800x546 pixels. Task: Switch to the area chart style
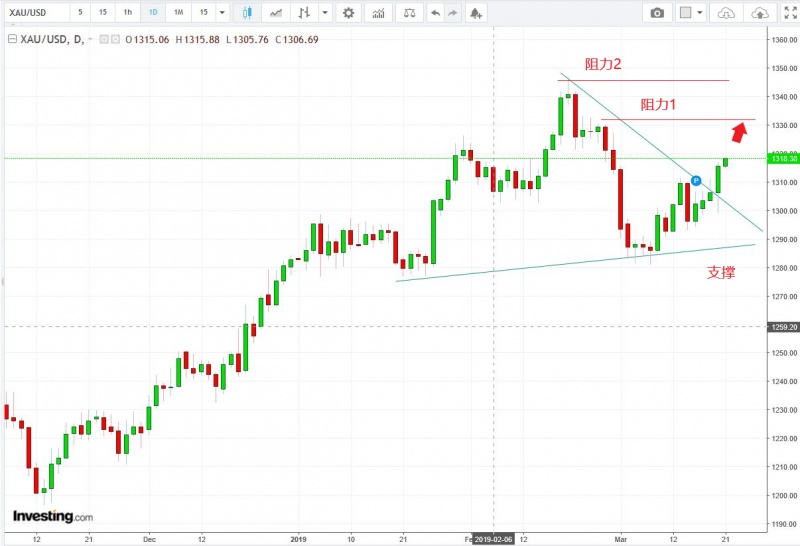click(276, 13)
